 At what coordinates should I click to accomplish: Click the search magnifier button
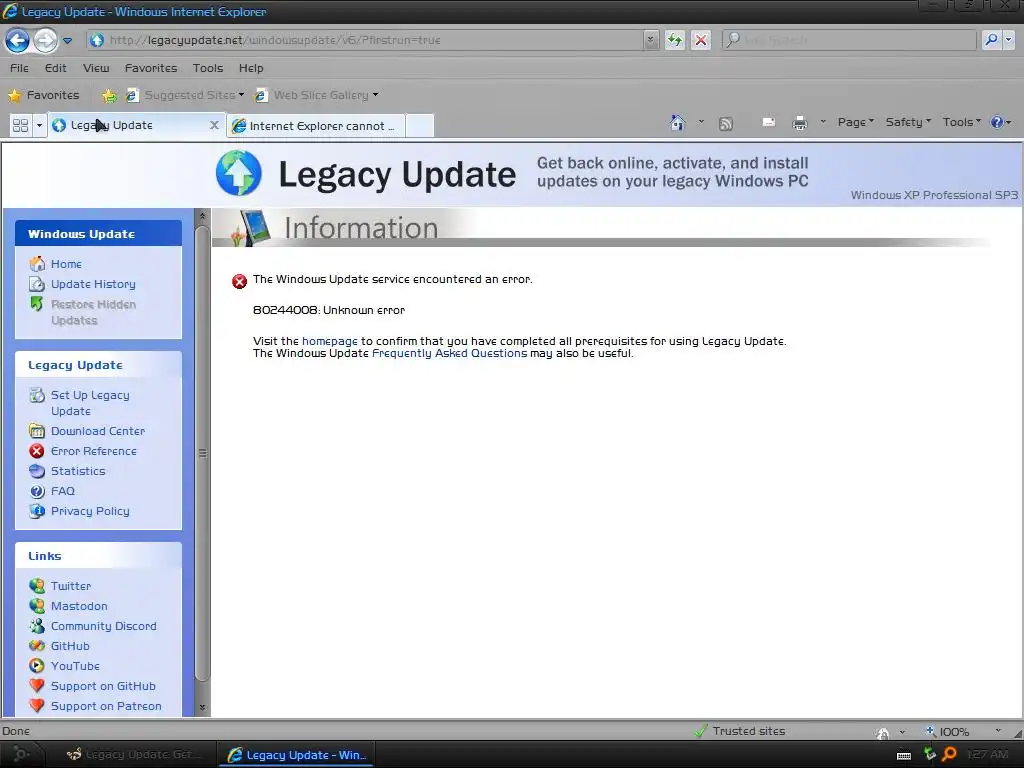click(991, 40)
